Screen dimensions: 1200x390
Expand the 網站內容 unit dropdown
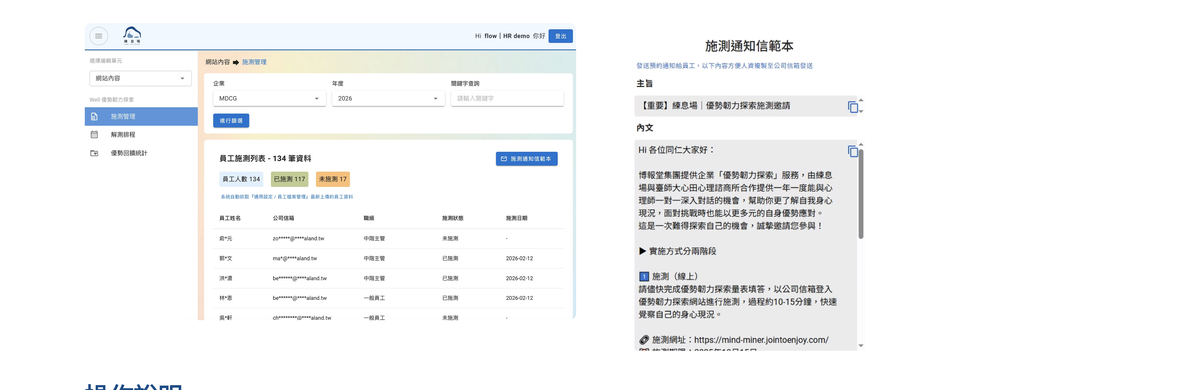click(x=140, y=78)
